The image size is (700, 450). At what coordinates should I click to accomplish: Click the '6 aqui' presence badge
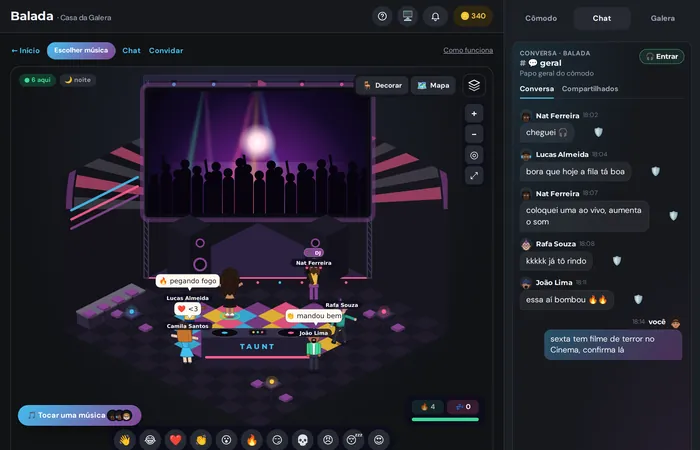[38, 80]
